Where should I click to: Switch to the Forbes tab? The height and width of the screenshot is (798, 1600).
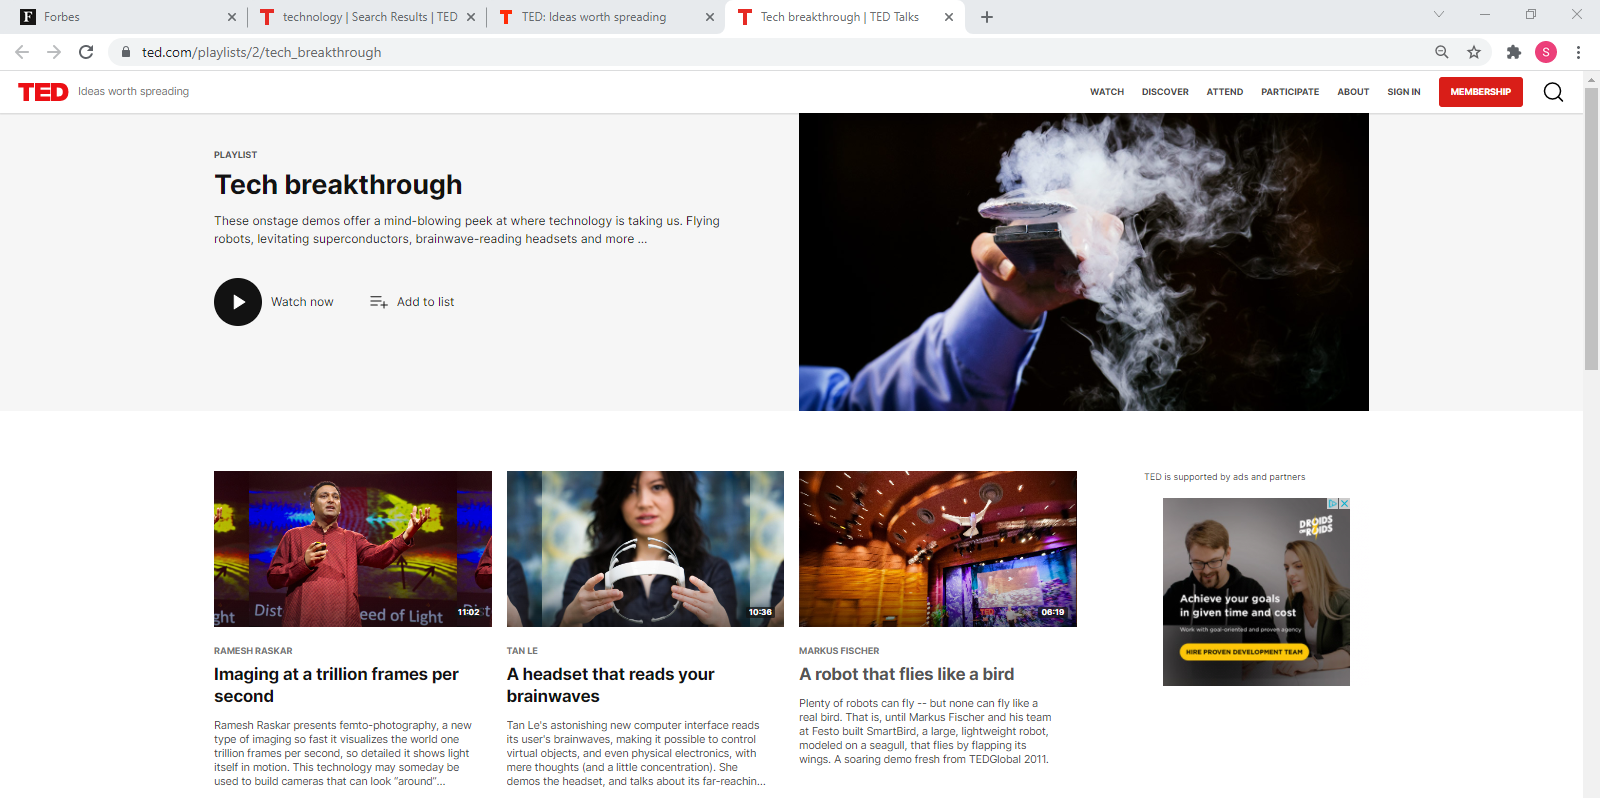[x=120, y=17]
